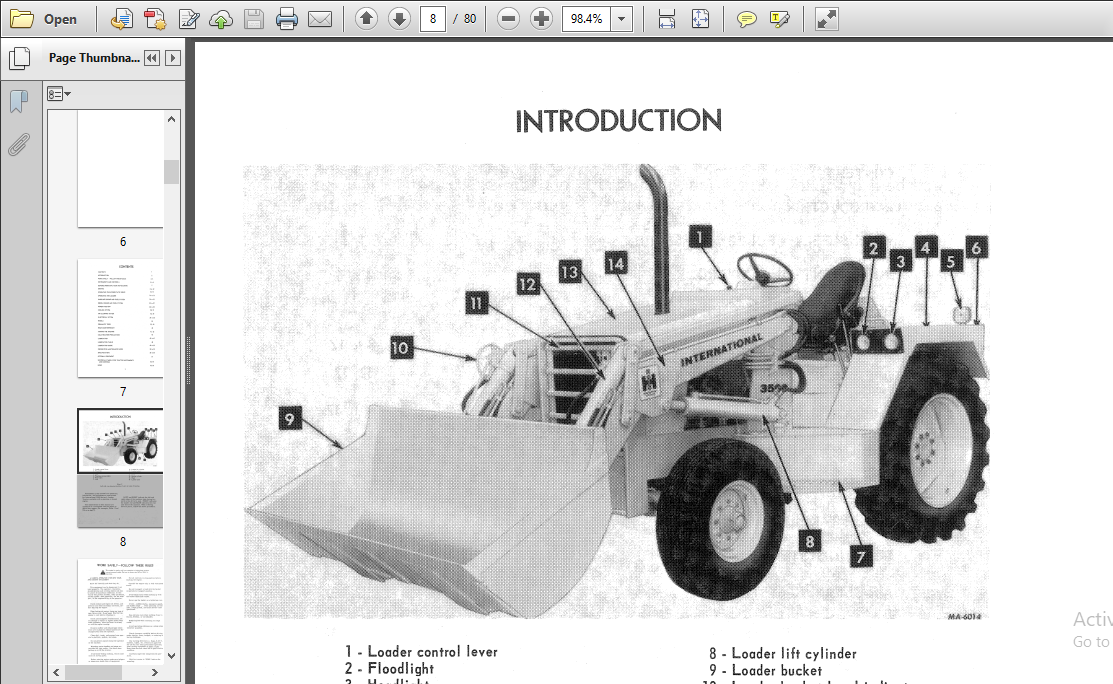Click the '2 - Floodlight' legend text

(389, 668)
